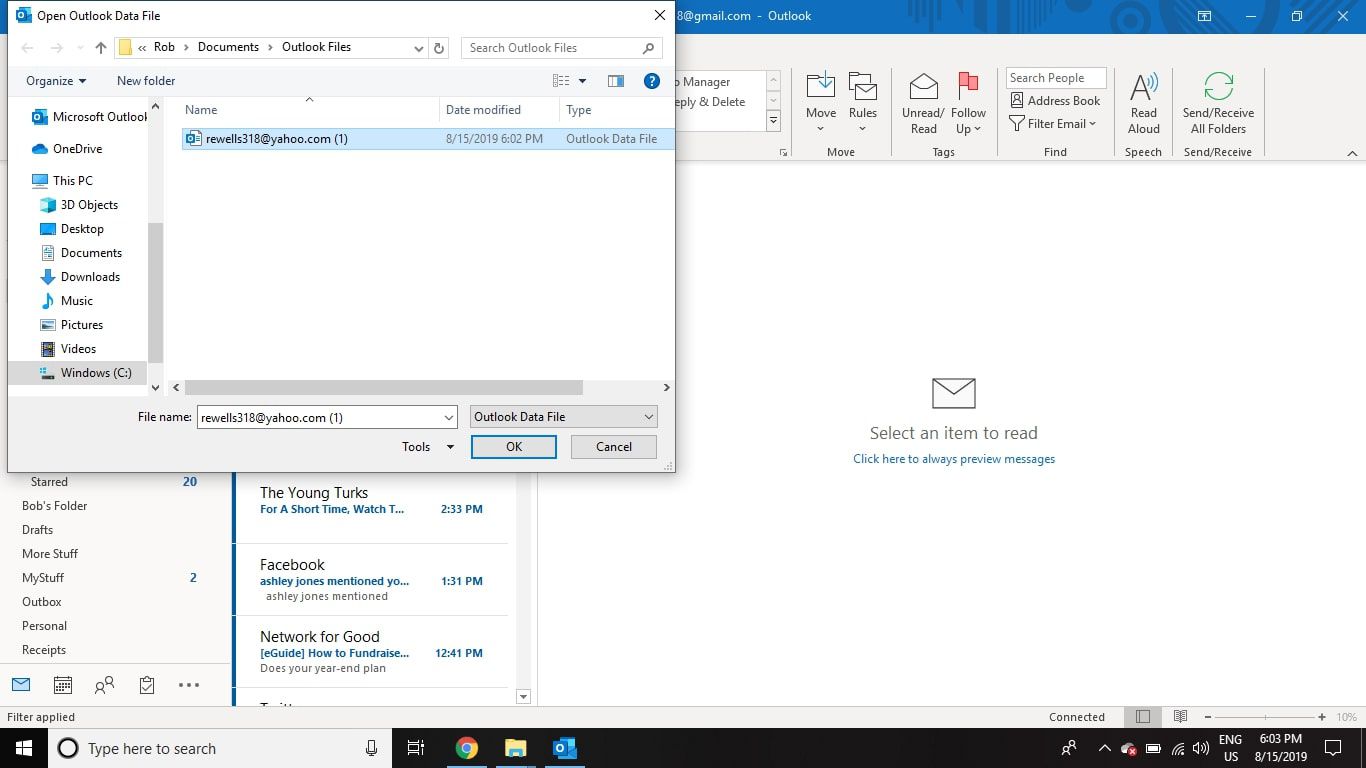The height and width of the screenshot is (768, 1366).
Task: Select Drafts folder in Outlook
Action: [x=38, y=530]
